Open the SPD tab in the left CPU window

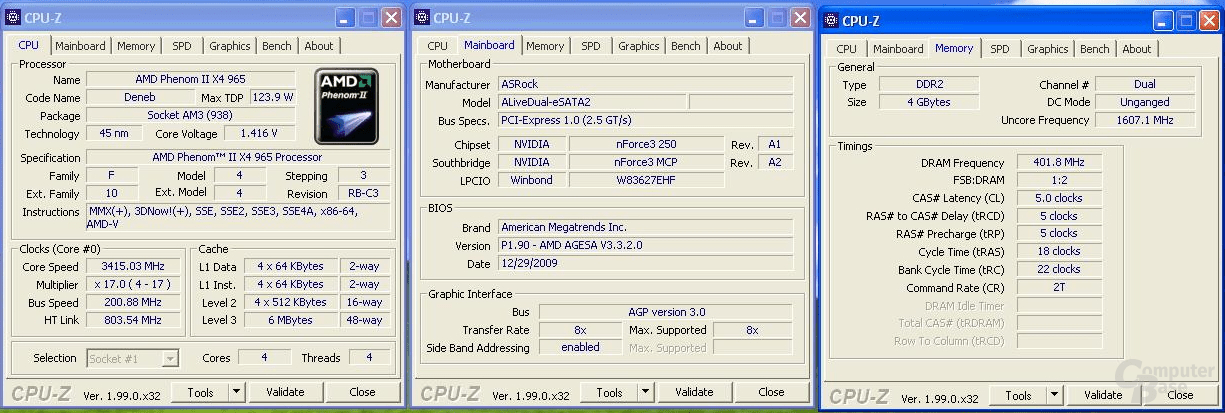click(182, 46)
